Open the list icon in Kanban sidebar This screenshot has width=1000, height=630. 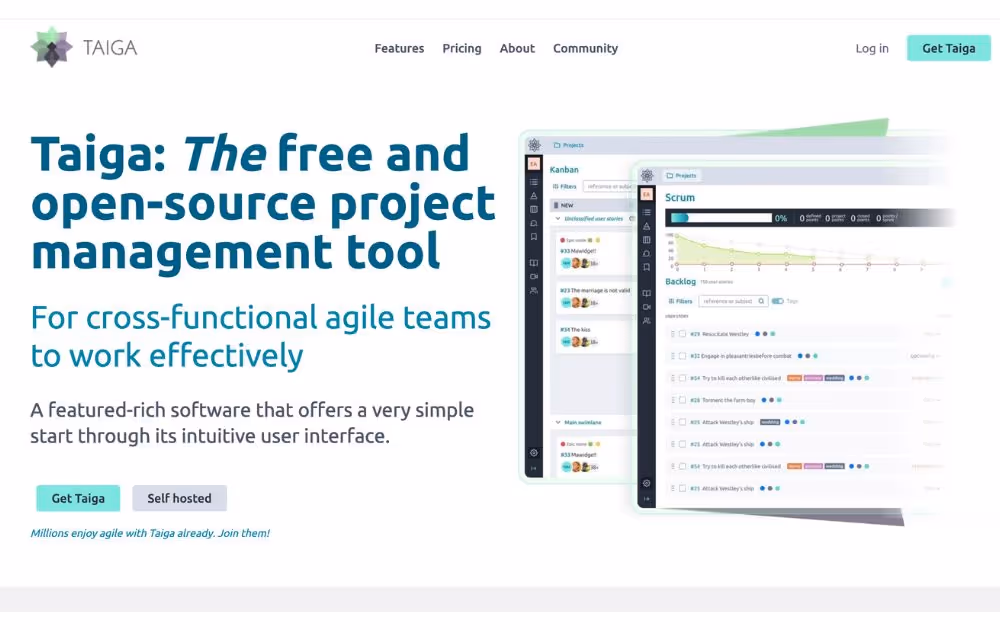tap(534, 182)
